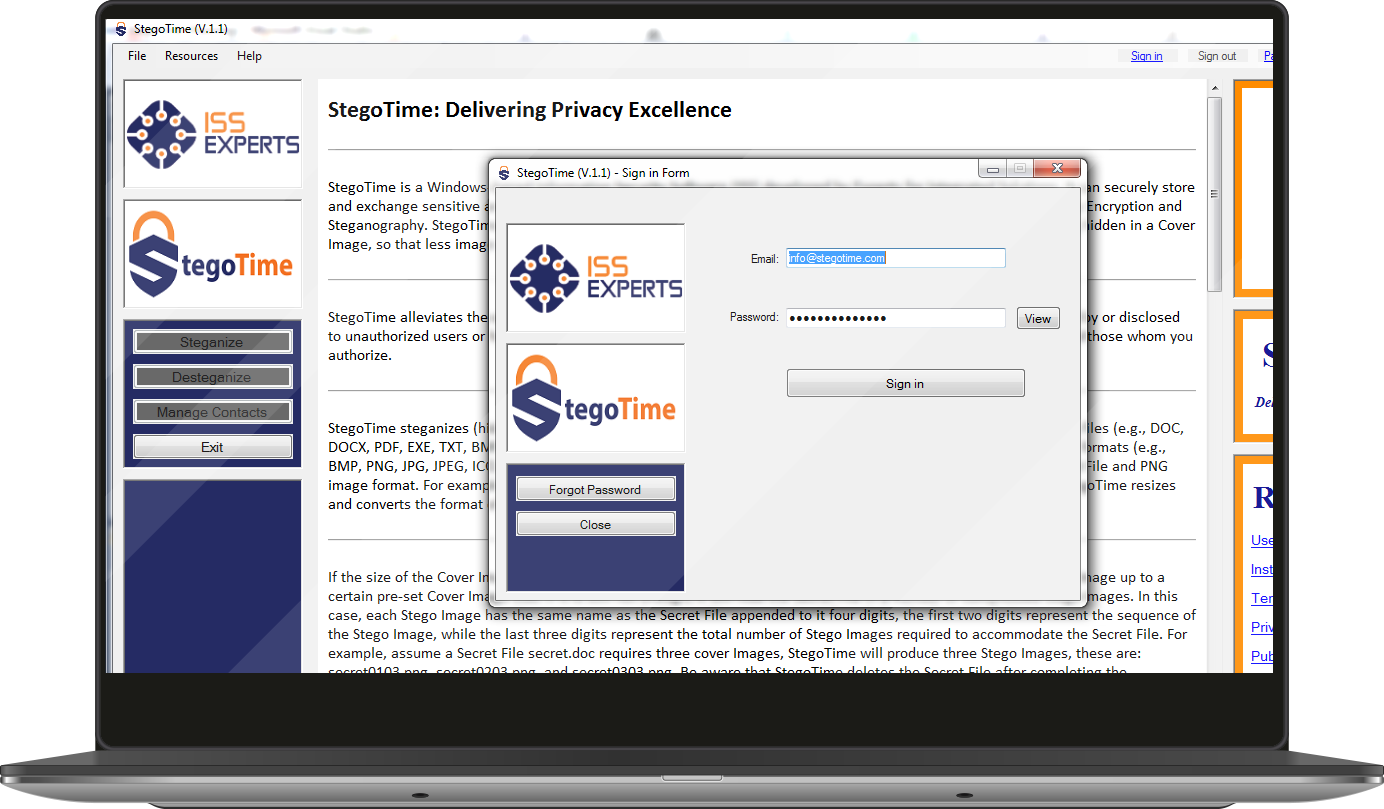The image size is (1384, 809).
Task: Toggle password visibility with the View button
Action: coord(1037,319)
